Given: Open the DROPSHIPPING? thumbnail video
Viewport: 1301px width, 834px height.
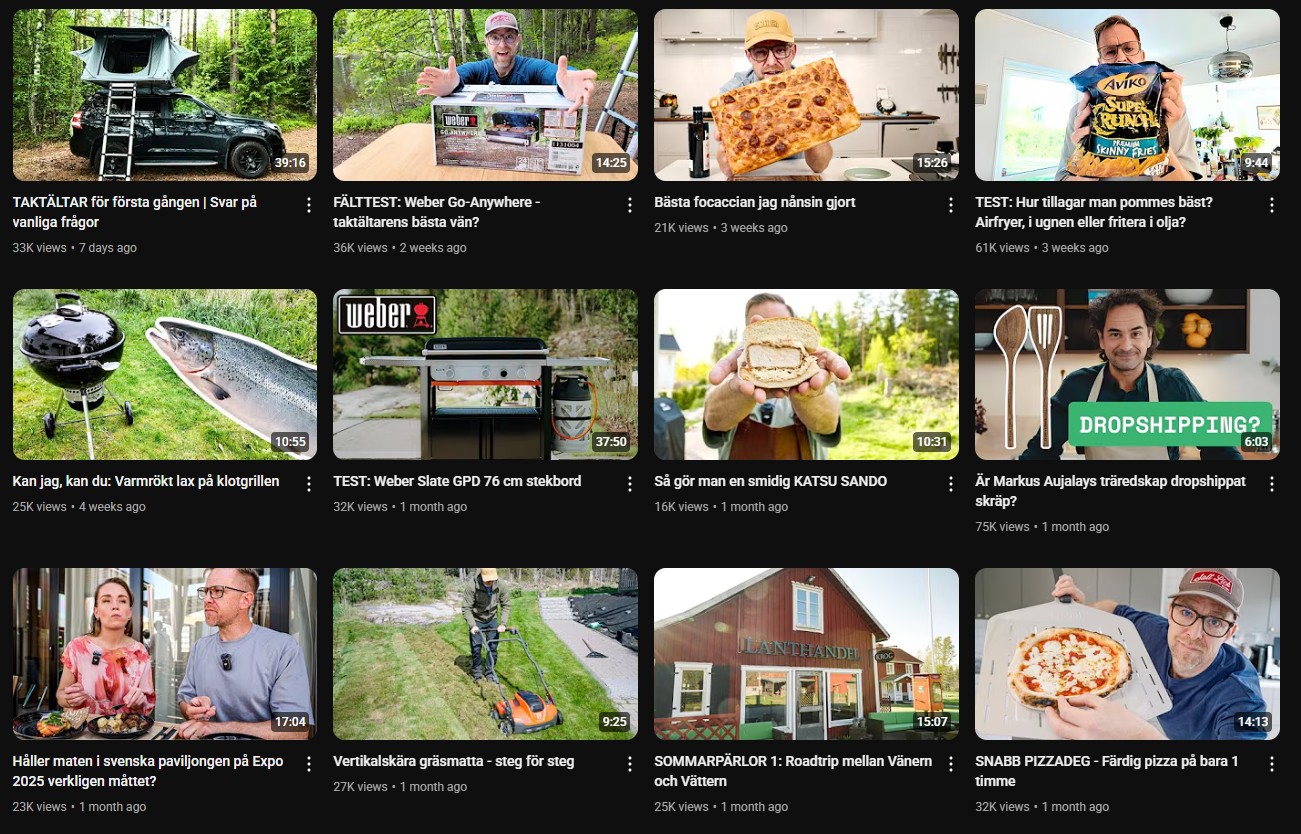Looking at the screenshot, I should [1127, 375].
